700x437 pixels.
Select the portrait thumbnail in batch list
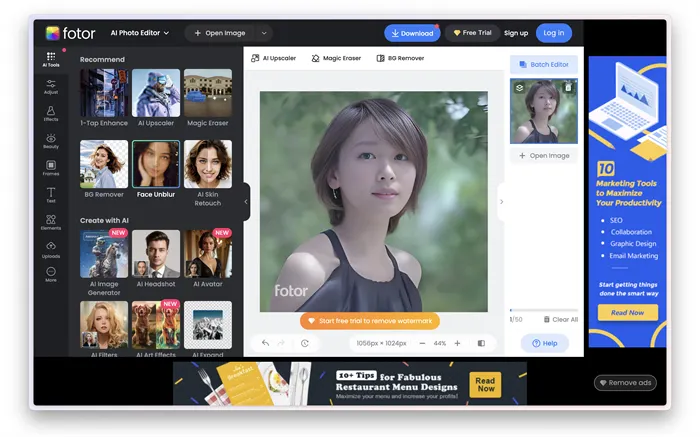tap(544, 112)
